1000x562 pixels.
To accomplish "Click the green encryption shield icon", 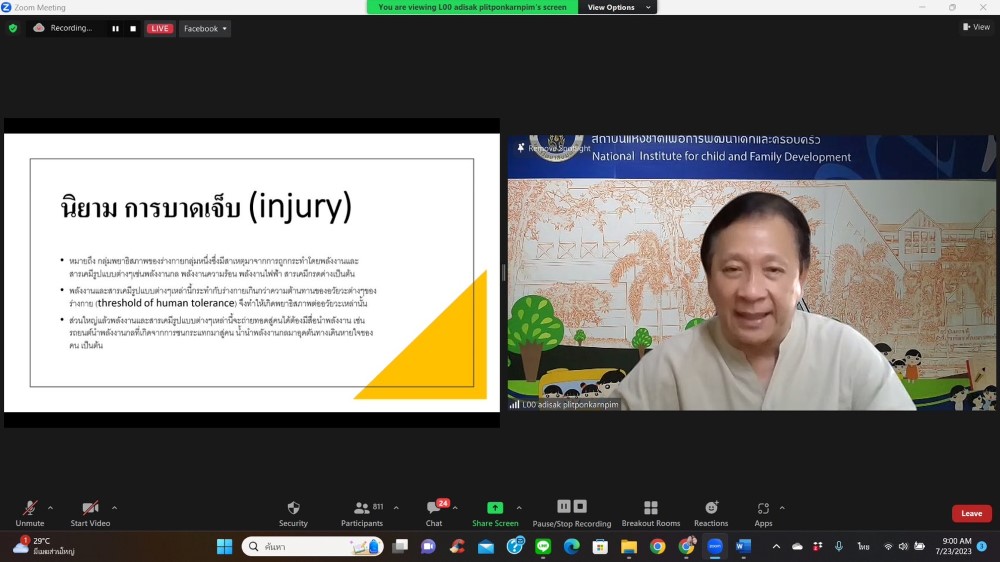I will coord(13,29).
